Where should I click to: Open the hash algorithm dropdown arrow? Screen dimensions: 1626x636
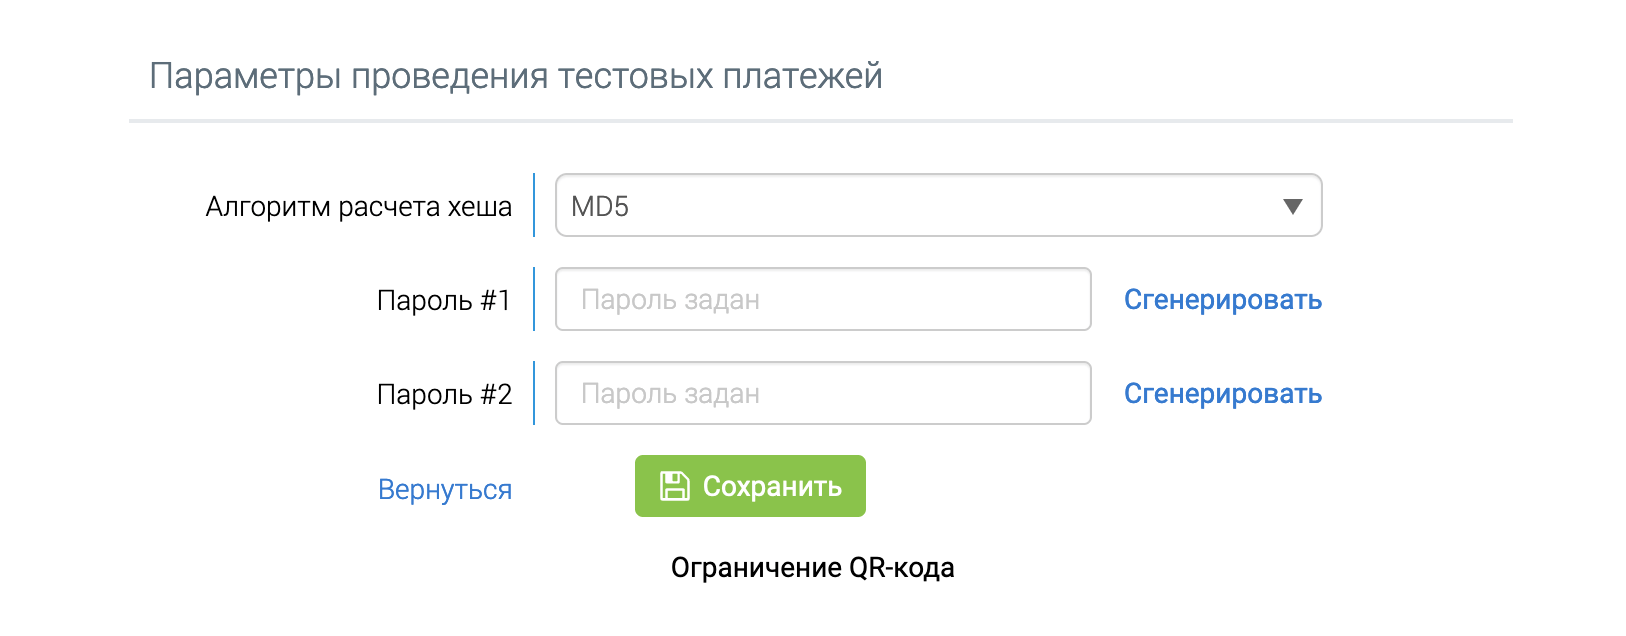click(x=1293, y=206)
